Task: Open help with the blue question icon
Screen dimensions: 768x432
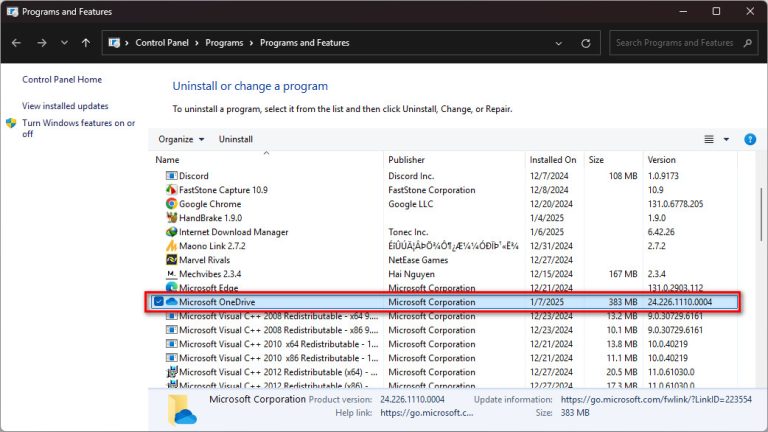Action: [750, 140]
